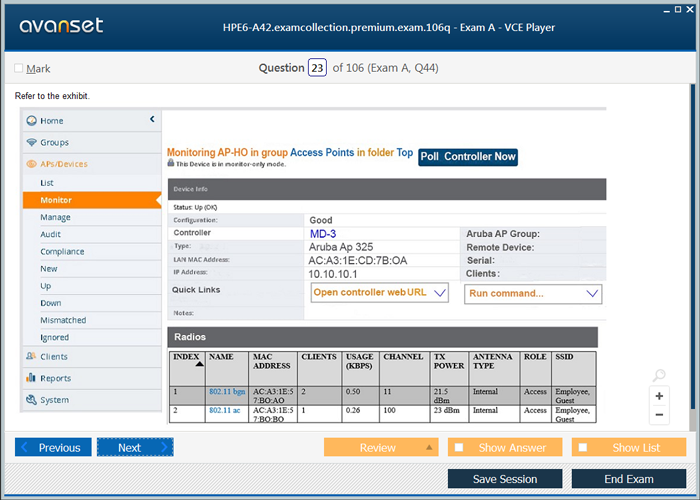The image size is (700, 500).
Task: Click the Home dashboard icon in sidebar
Action: pyautogui.click(x=31, y=121)
